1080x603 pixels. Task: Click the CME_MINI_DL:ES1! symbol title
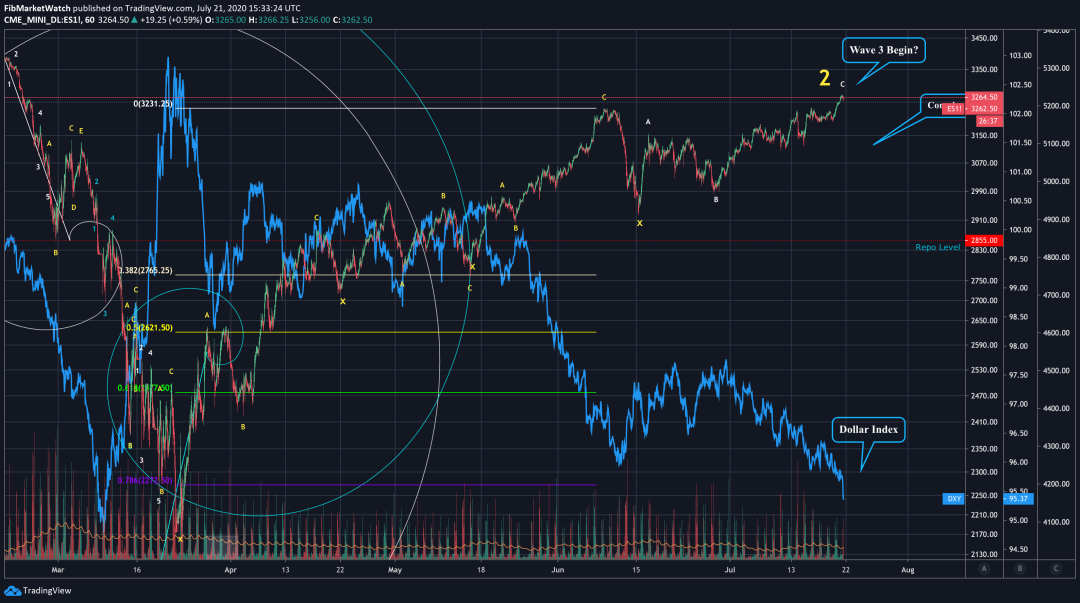click(x=44, y=20)
